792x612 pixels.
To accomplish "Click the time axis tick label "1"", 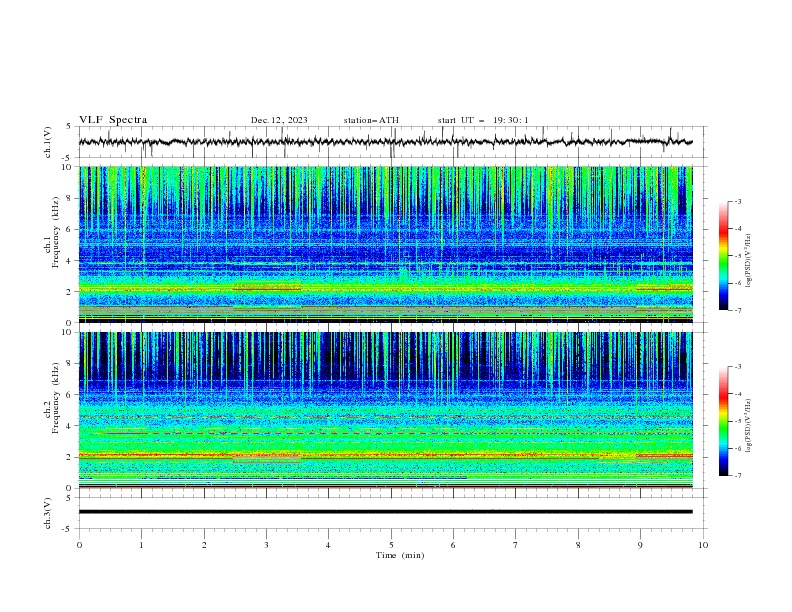I will (x=141, y=545).
